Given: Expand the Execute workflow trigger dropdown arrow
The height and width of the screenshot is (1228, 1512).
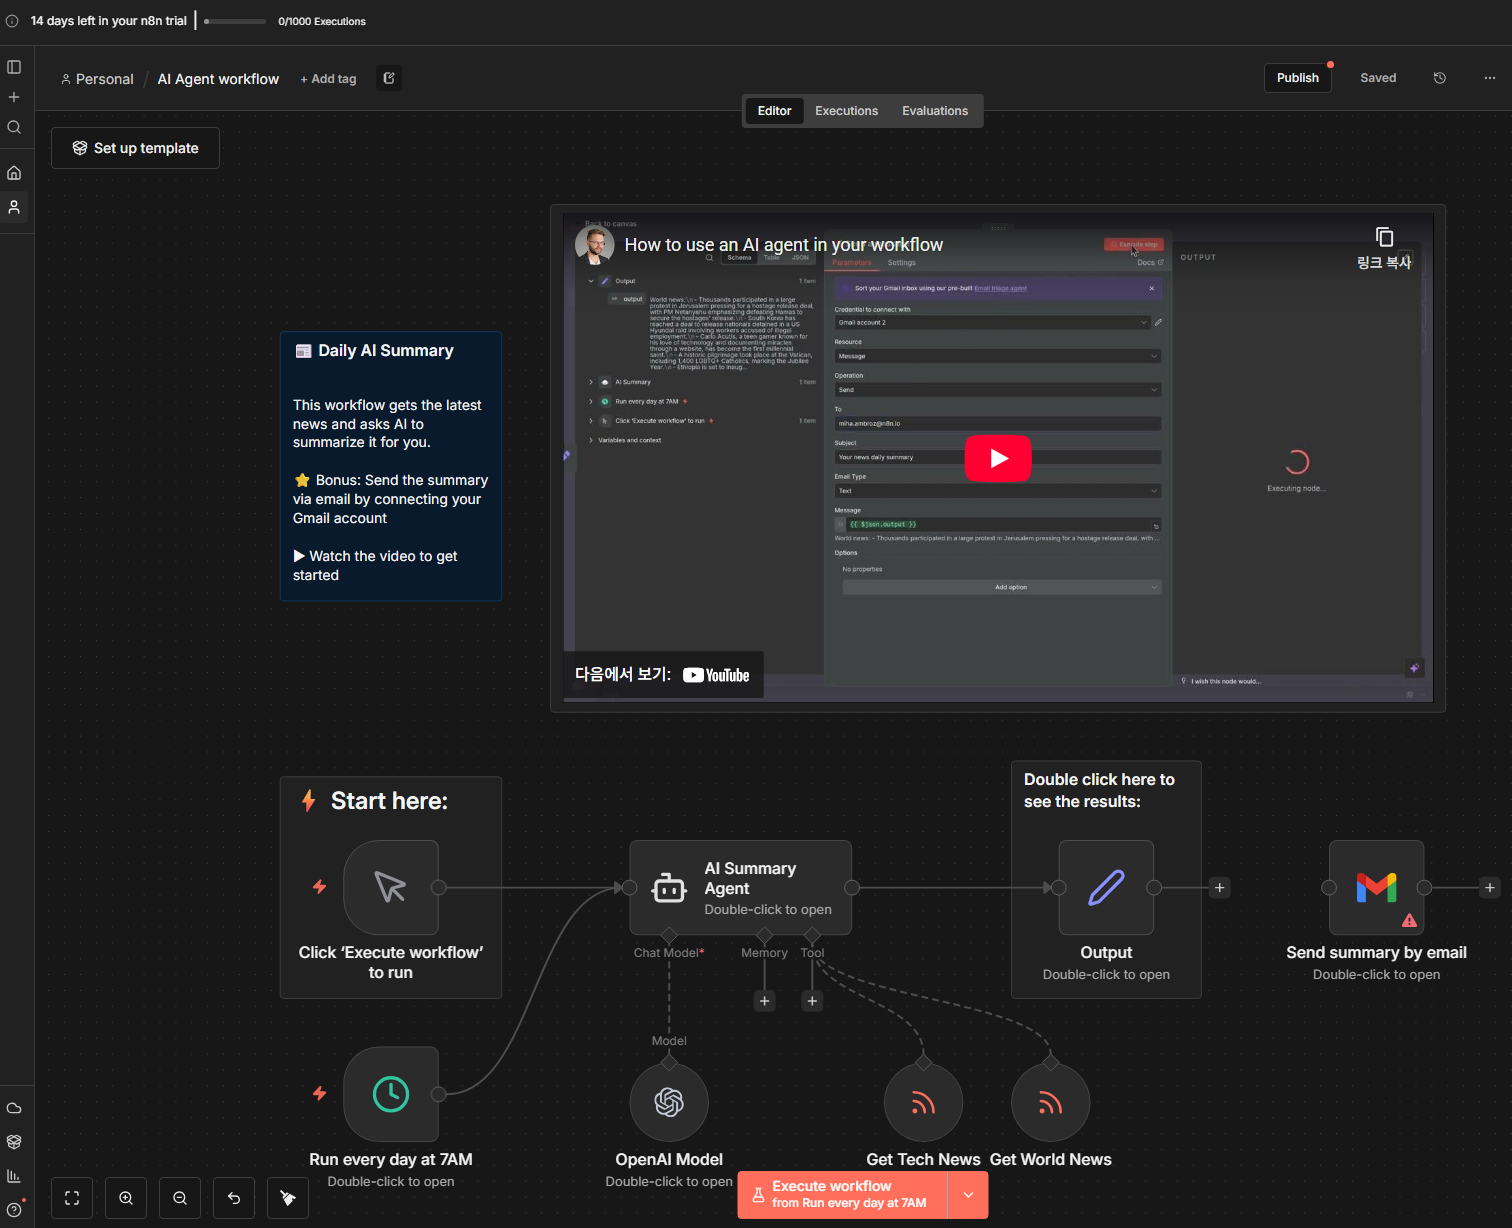Looking at the screenshot, I should 968,1195.
